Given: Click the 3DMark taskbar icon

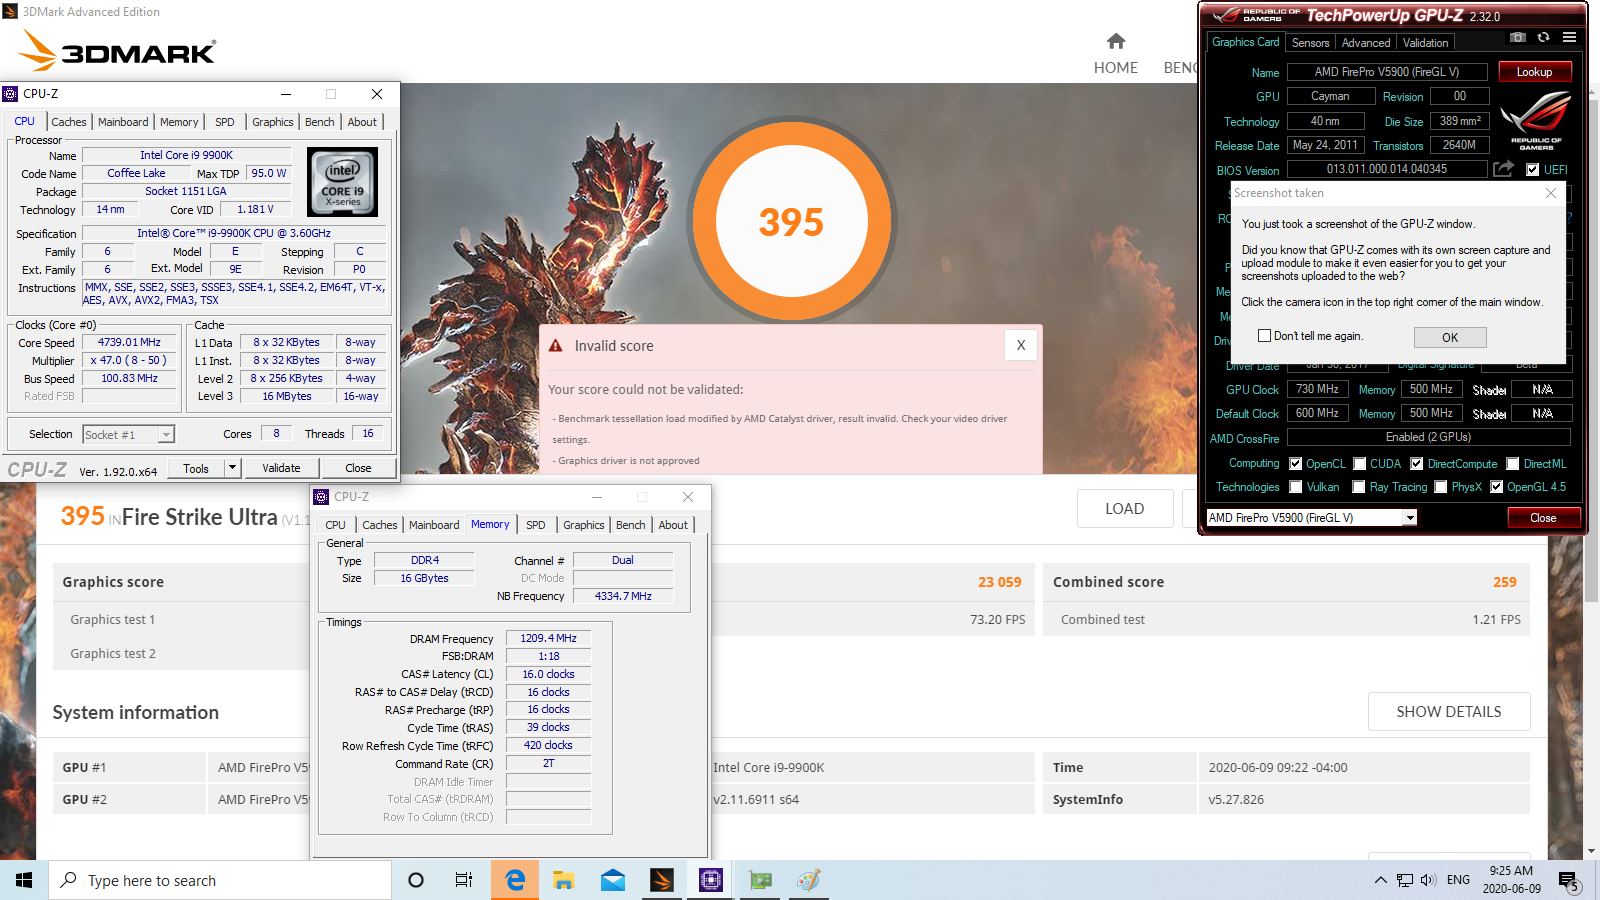Looking at the screenshot, I should (662, 880).
